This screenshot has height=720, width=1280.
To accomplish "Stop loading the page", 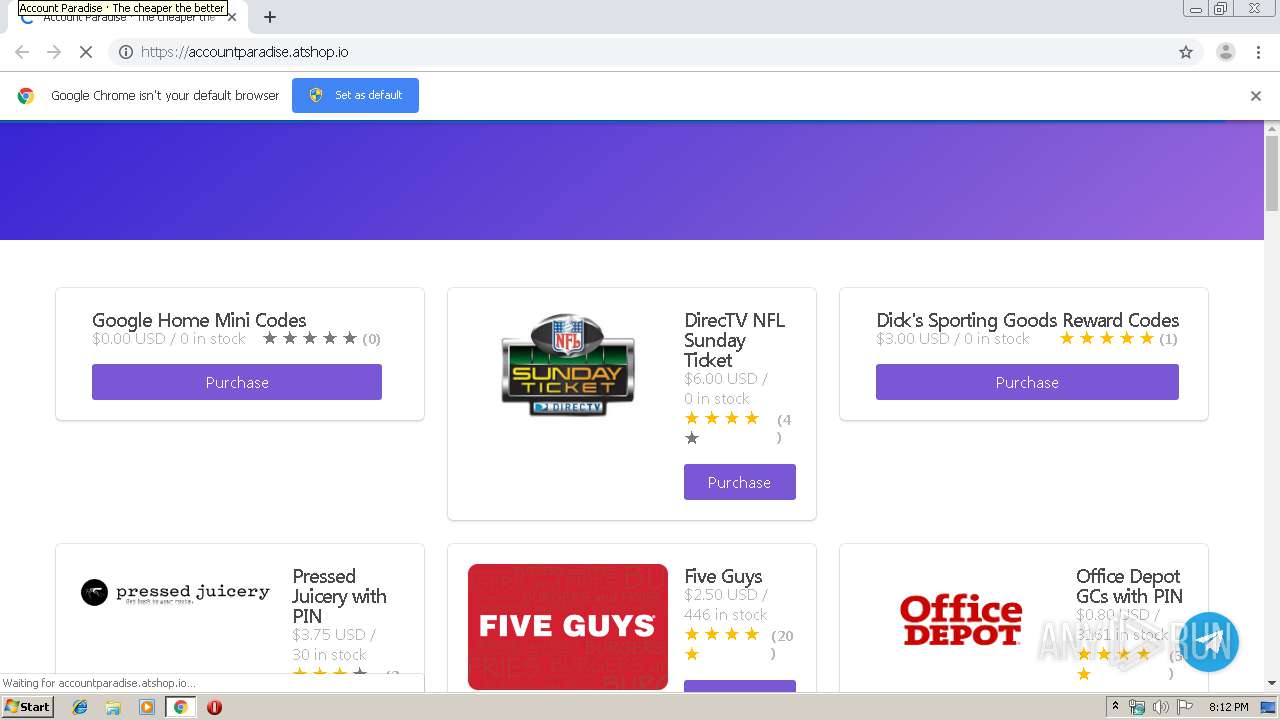I will pyautogui.click(x=86, y=52).
